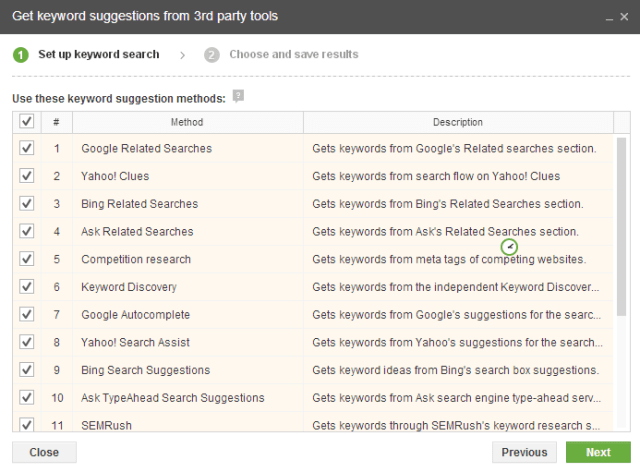Click step 2 gray circle icon
The image size is (640, 472).
(212, 55)
